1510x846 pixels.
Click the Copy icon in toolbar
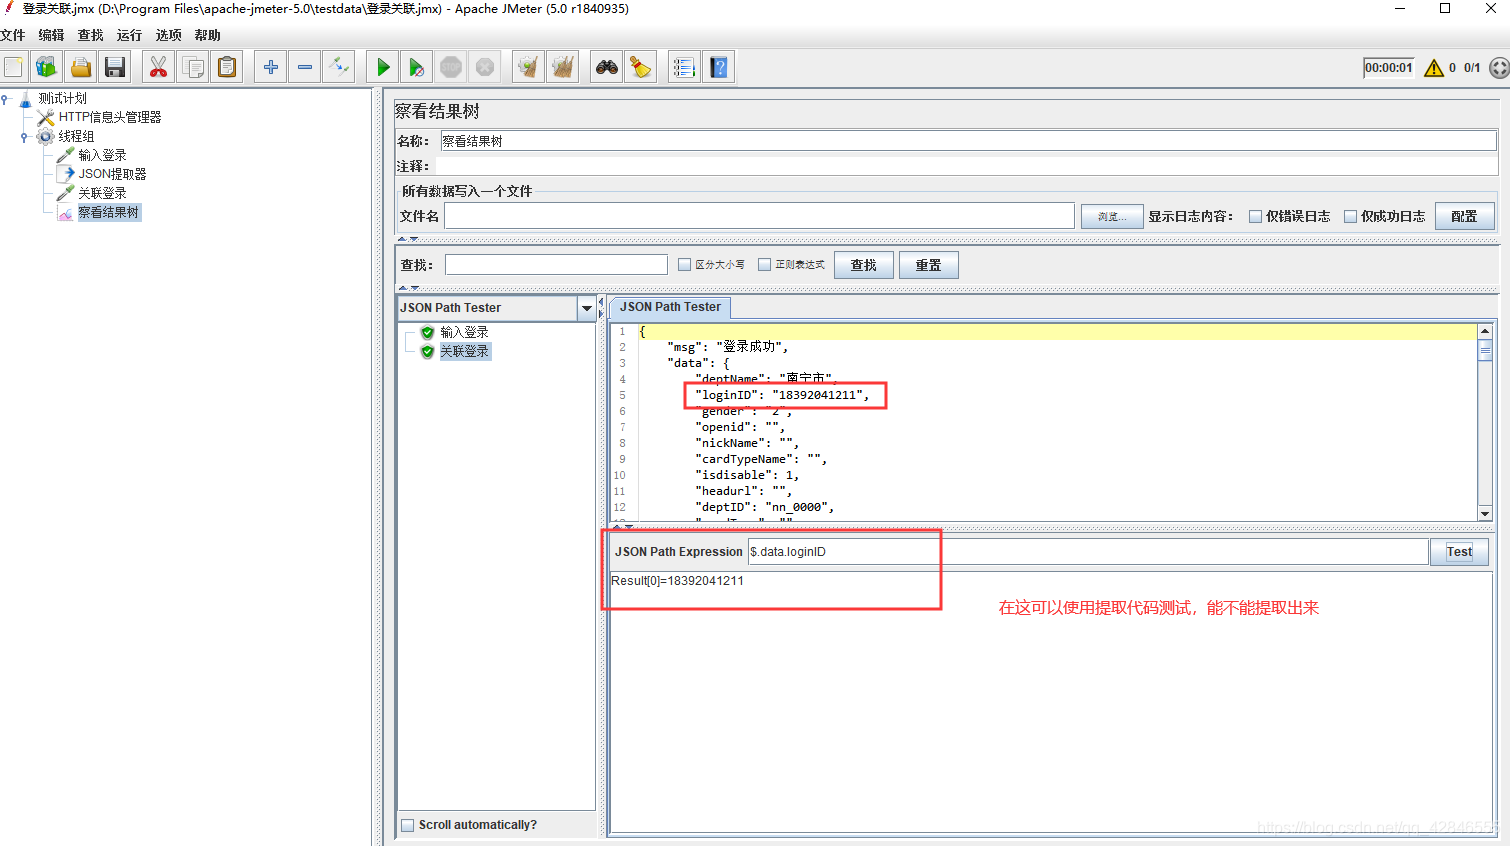pyautogui.click(x=194, y=67)
